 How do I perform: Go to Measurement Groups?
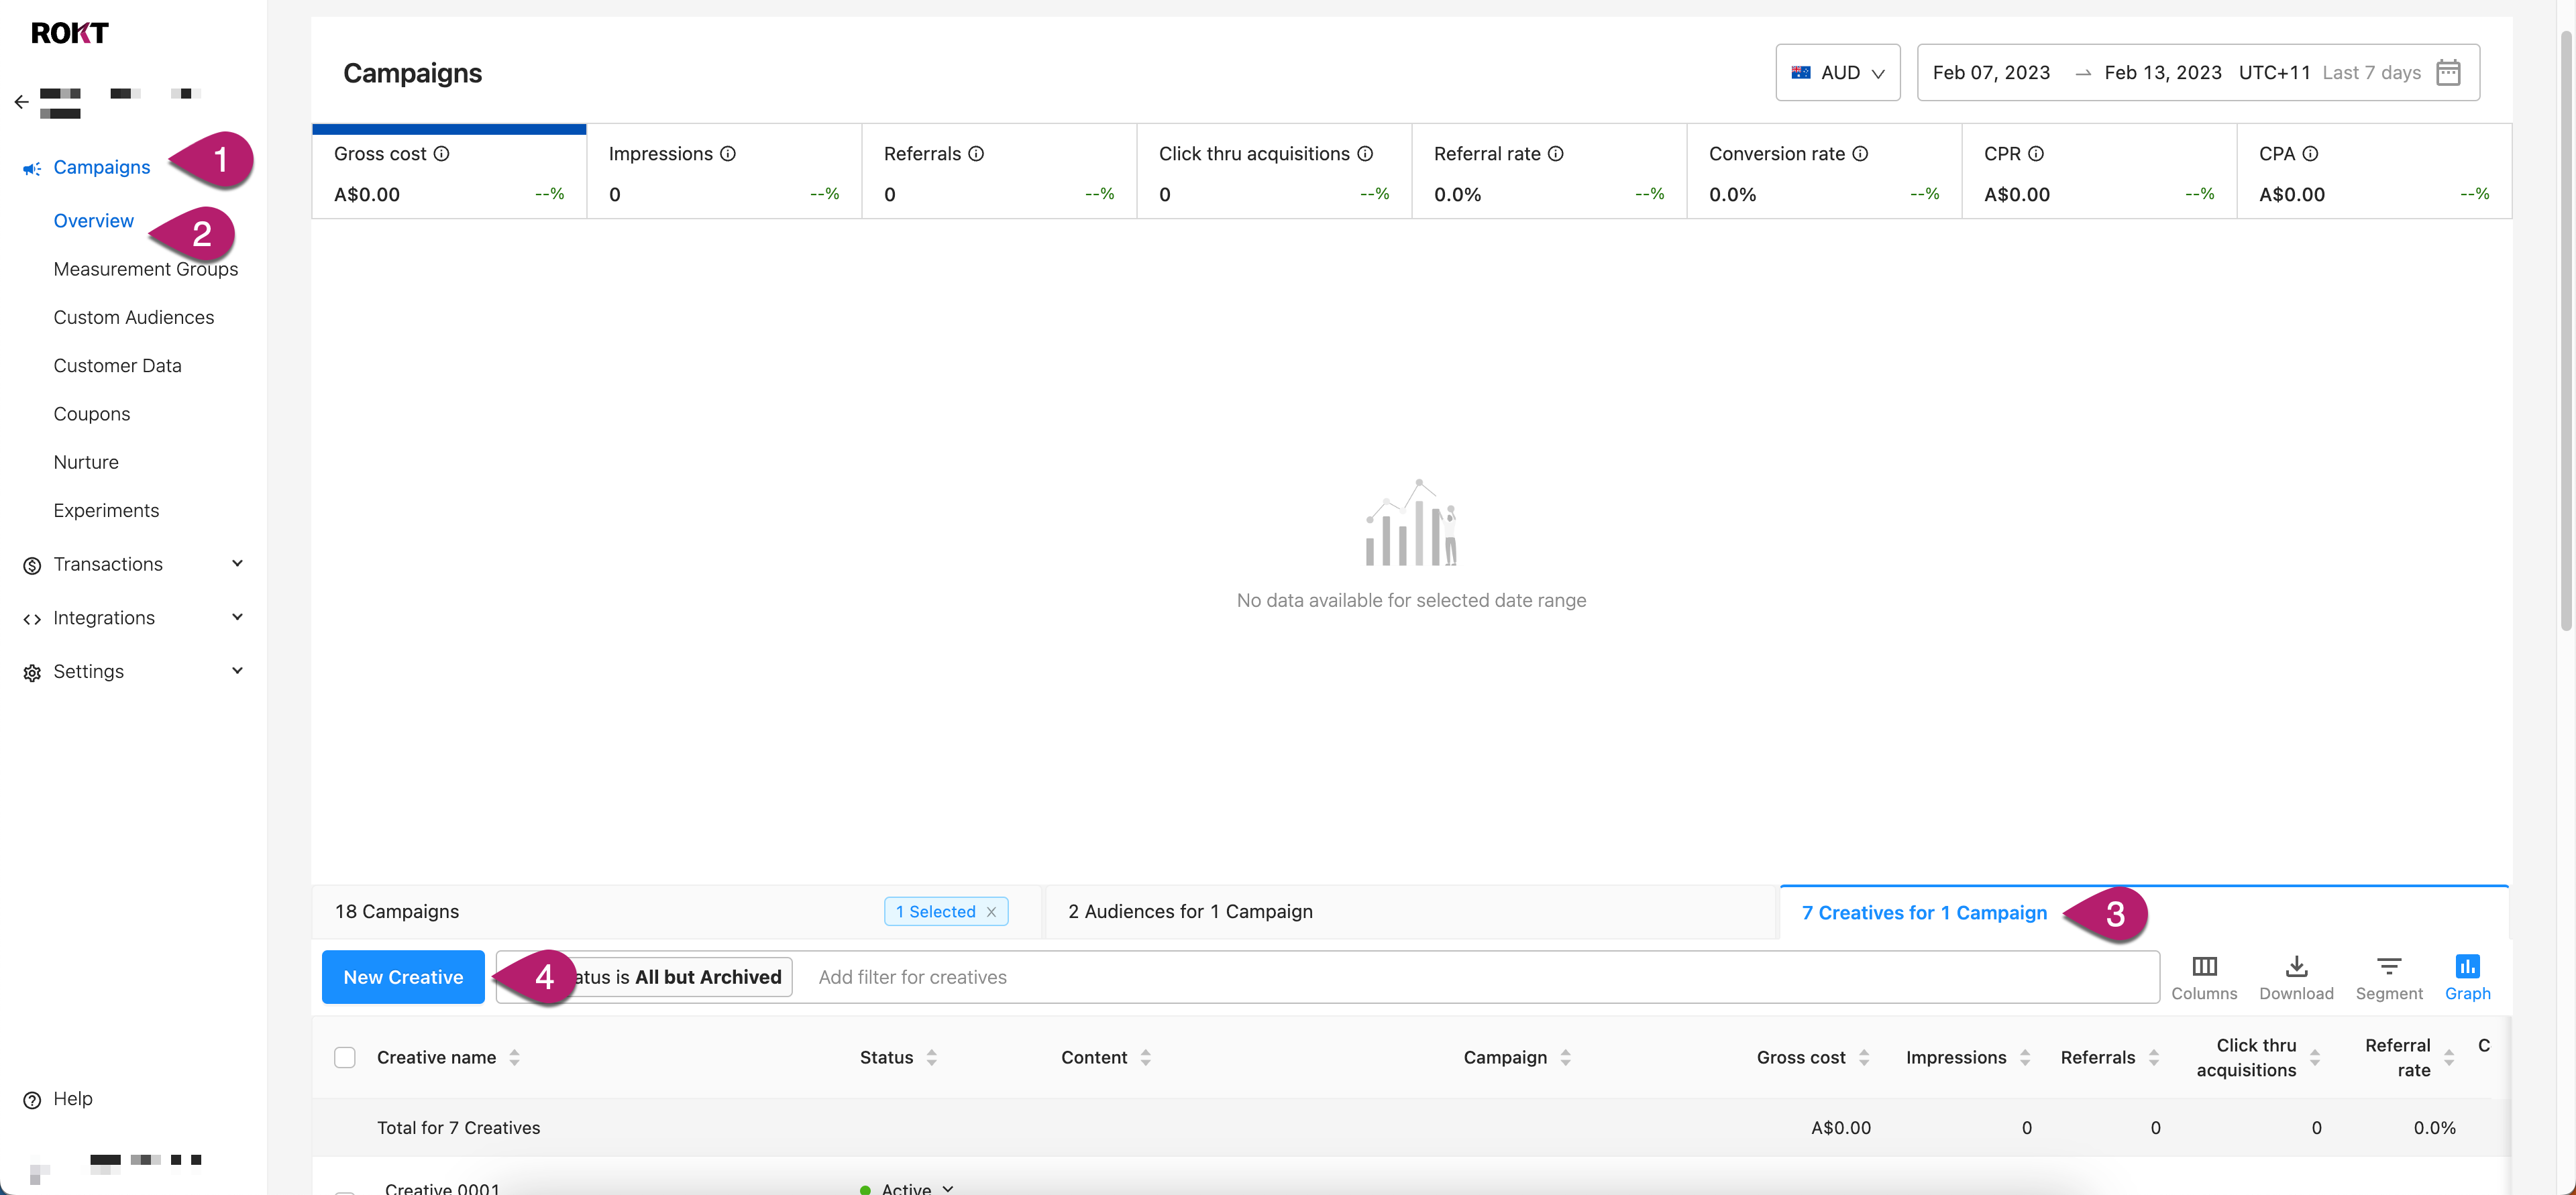point(146,269)
